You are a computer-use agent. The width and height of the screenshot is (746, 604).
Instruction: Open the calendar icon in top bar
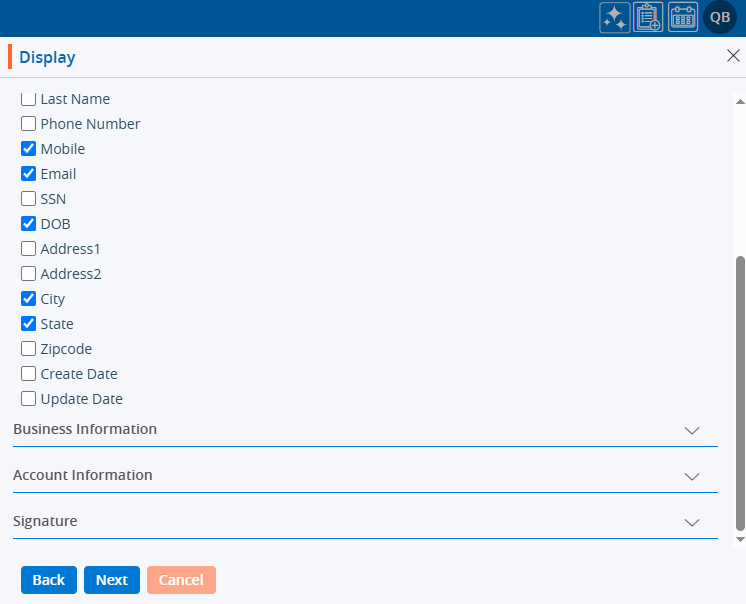click(683, 18)
